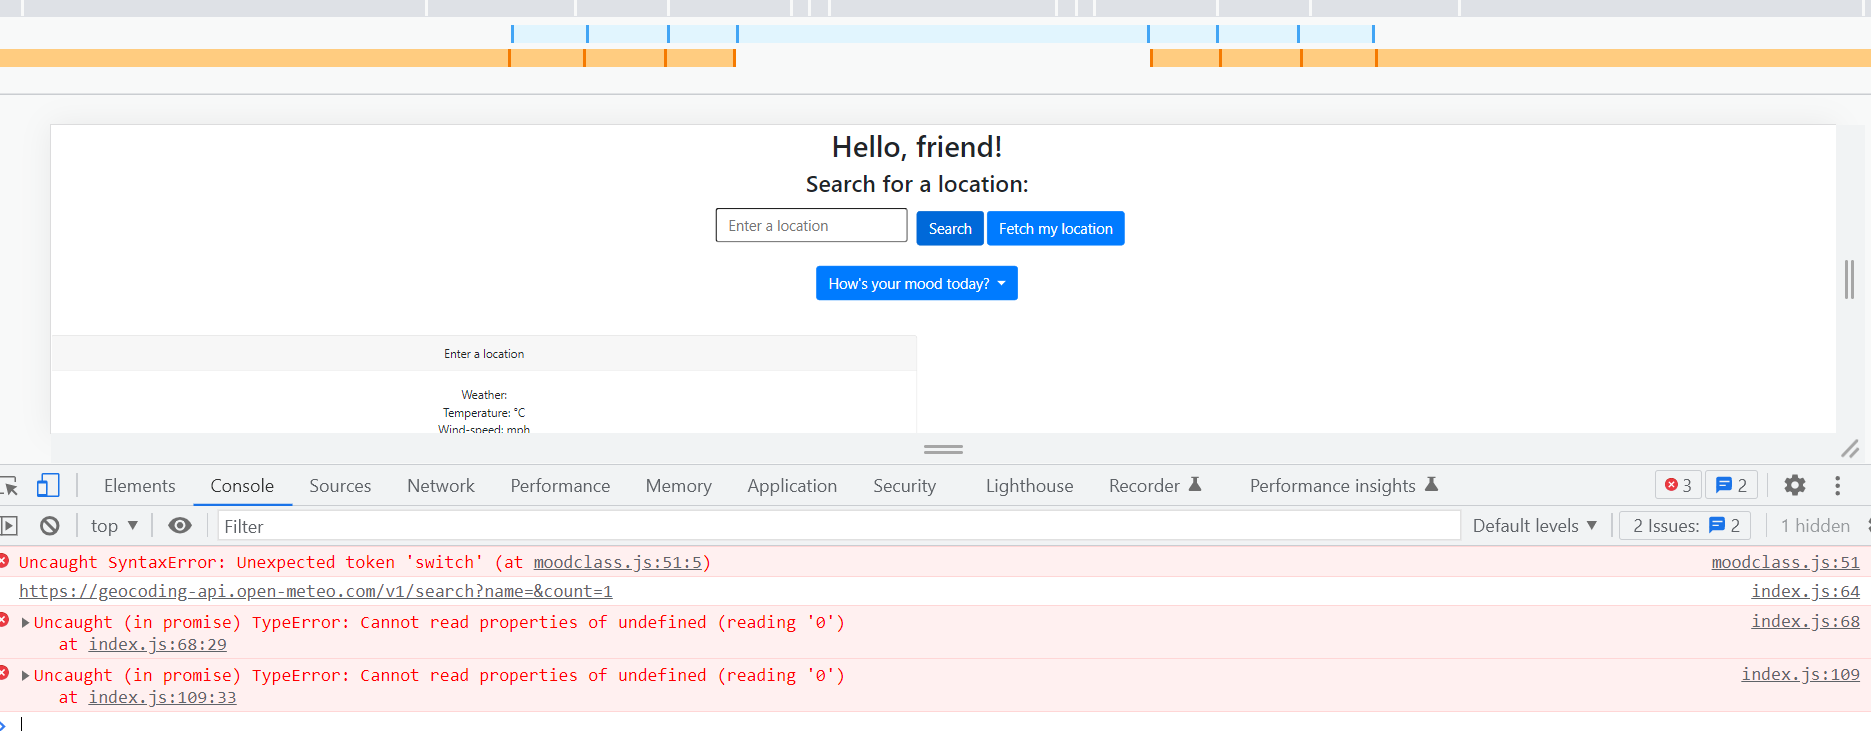Screen dimensions: 1871x731
Task: Click the Enter a location input field
Action: click(812, 226)
